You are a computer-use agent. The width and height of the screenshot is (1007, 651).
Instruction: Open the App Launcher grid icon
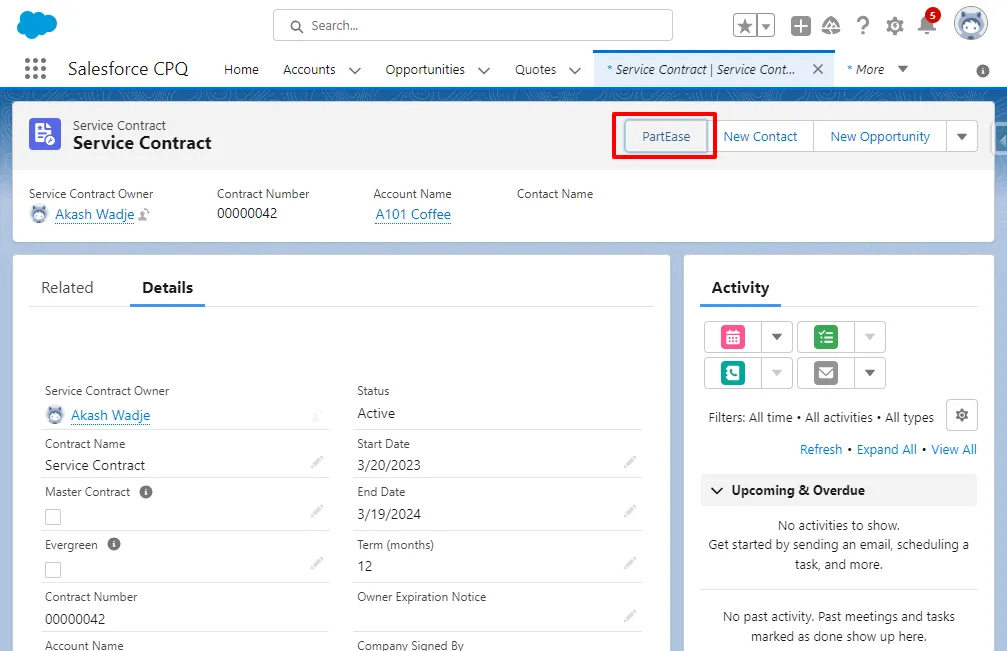[x=35, y=69]
